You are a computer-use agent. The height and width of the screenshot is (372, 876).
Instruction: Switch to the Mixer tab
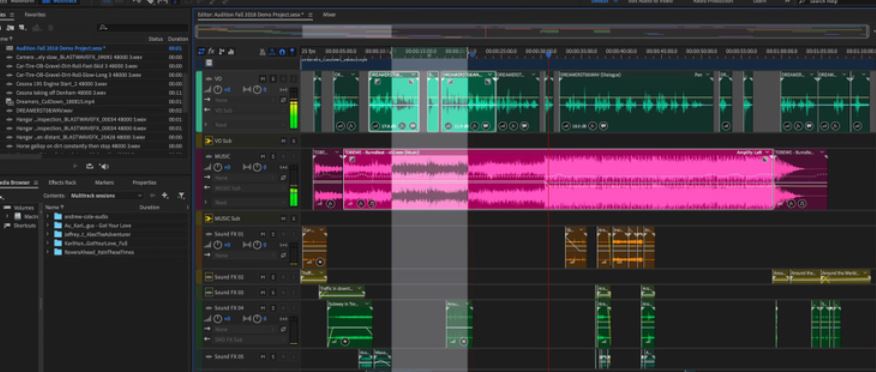coord(329,15)
